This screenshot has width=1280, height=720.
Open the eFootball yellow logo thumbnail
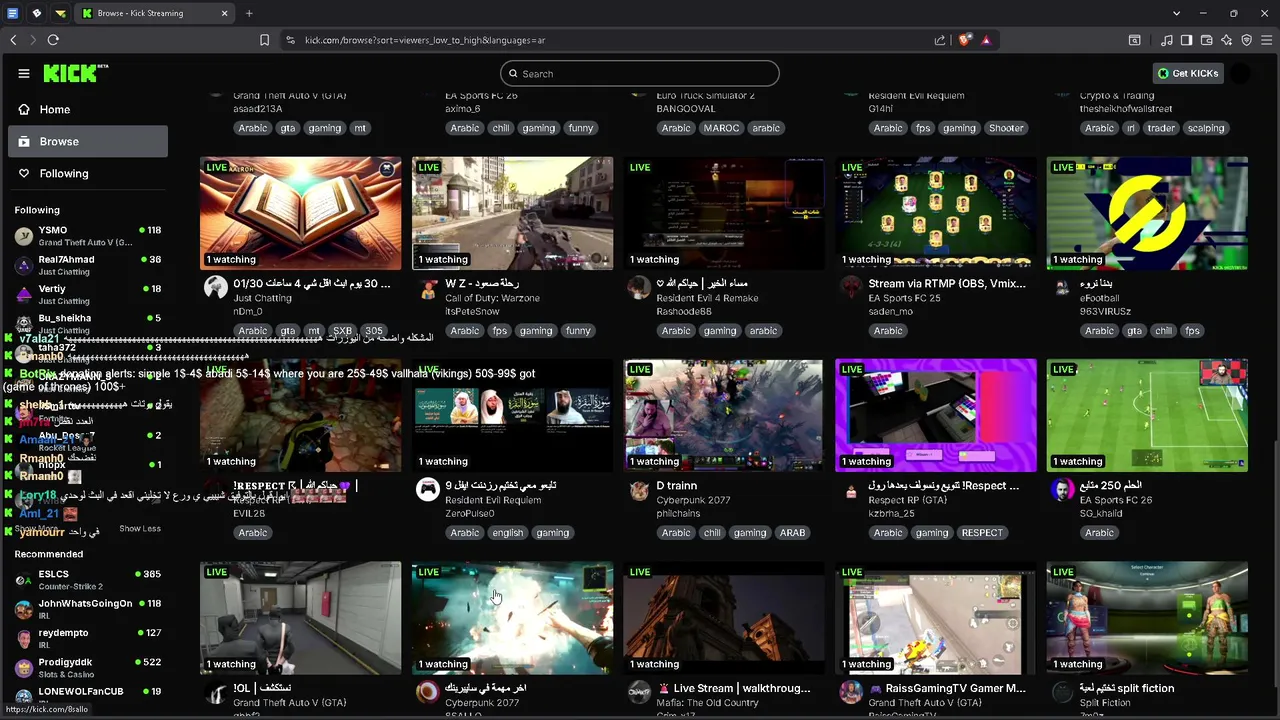point(1147,213)
